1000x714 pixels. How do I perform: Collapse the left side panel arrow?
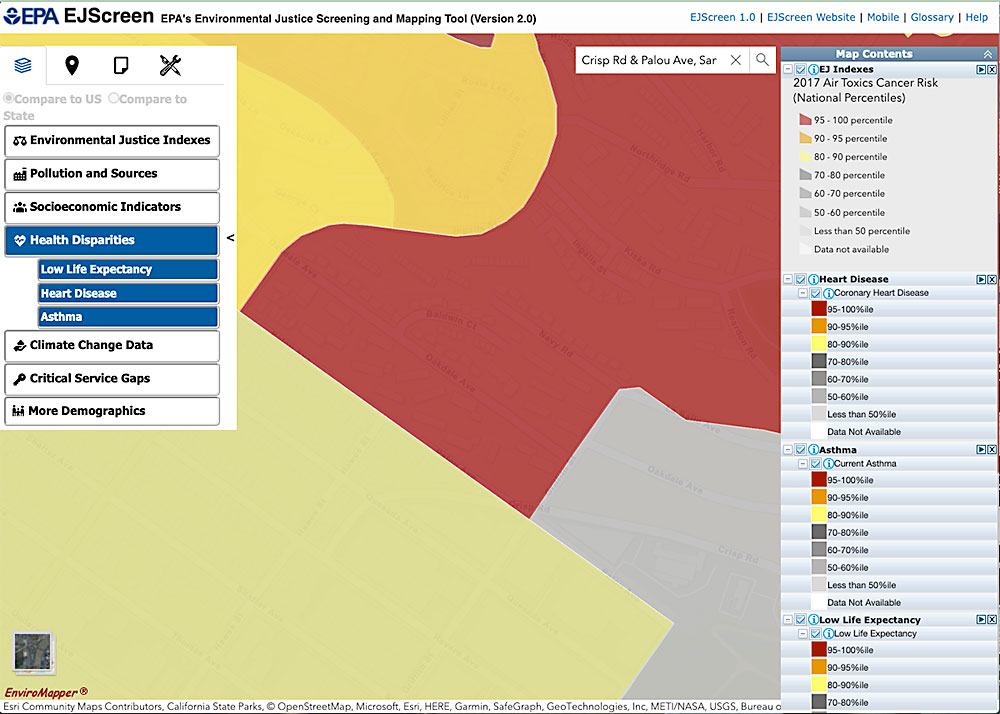pos(231,238)
